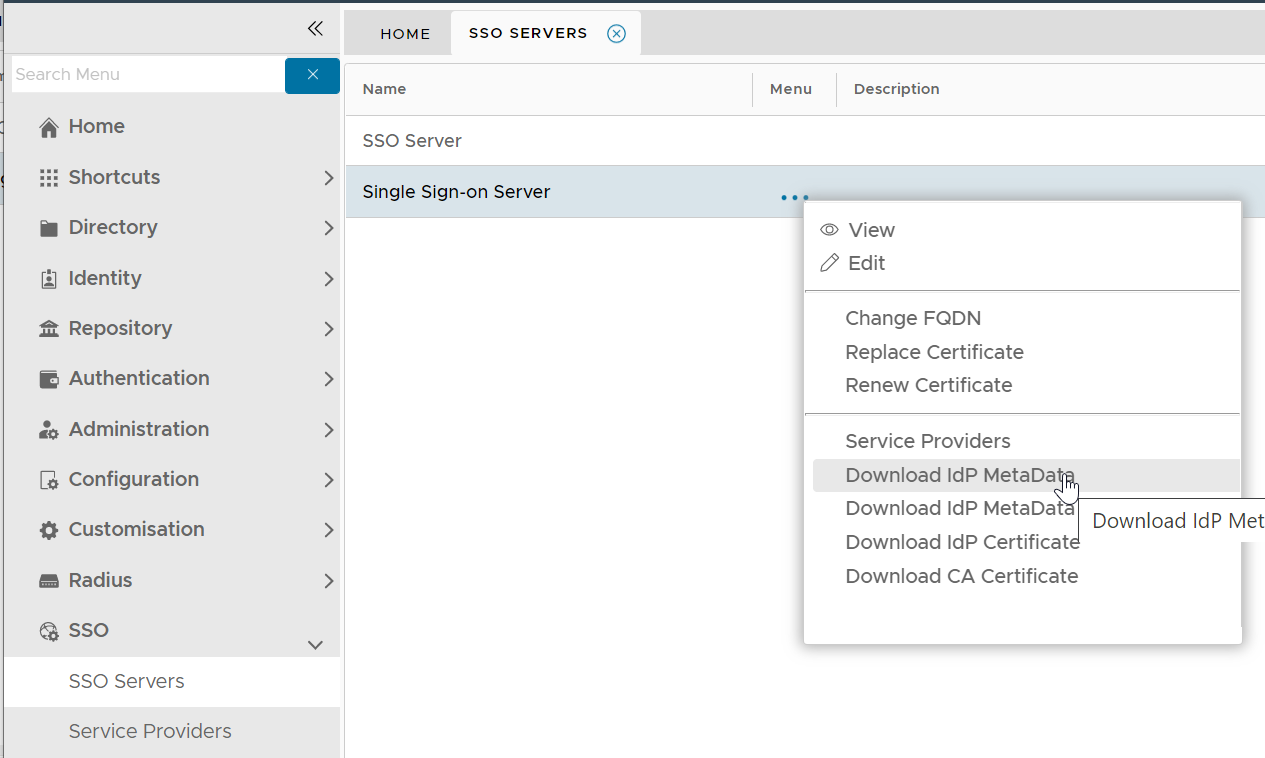Expand the Directory menu chevron

(x=328, y=228)
